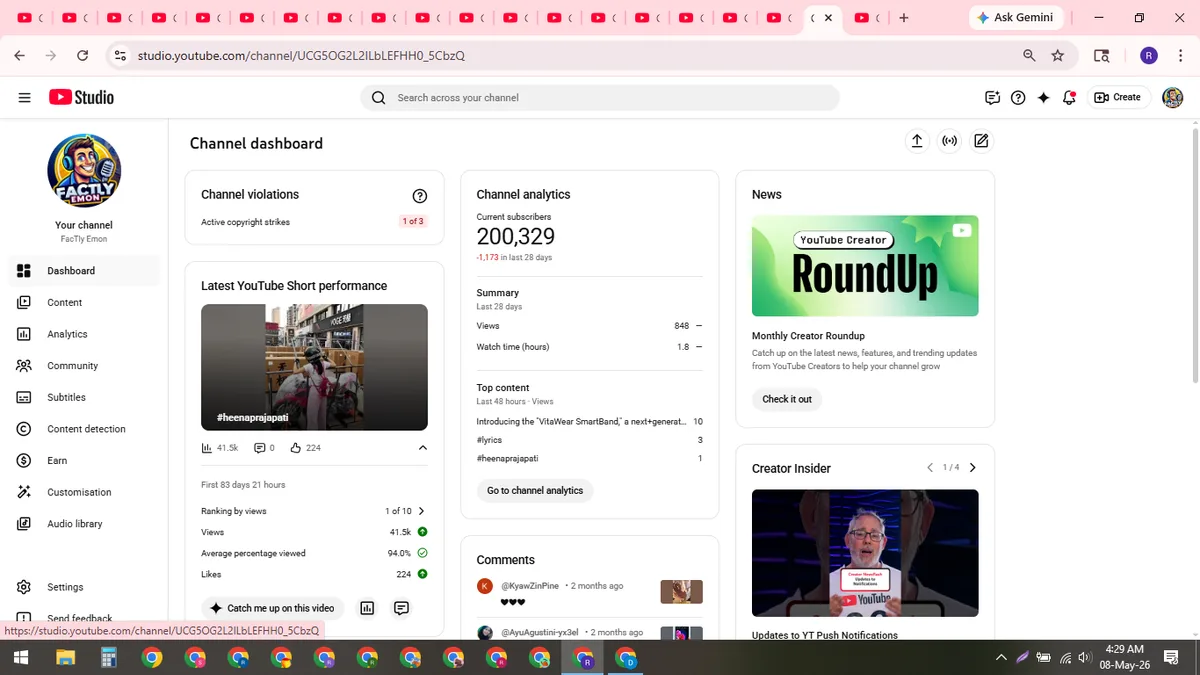Click the 1 of 3 copyright strikes badge

(x=413, y=221)
